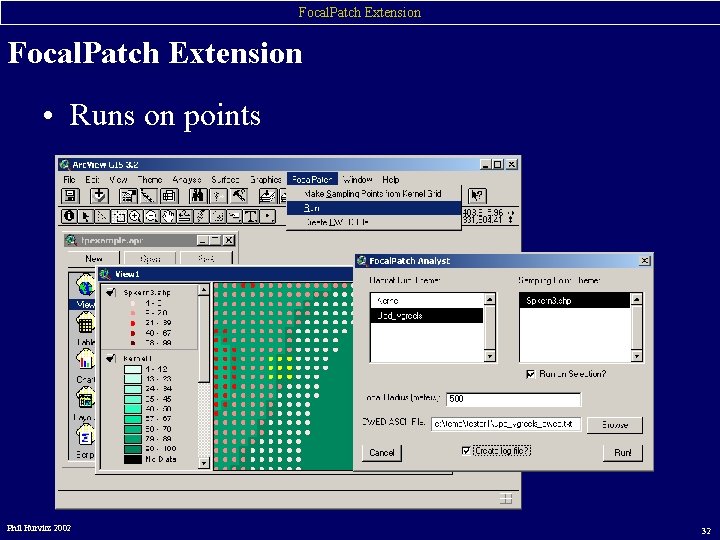This screenshot has width=720, height=540.
Task: Select the Hot Link lightning tool
Action: click(x=201, y=216)
